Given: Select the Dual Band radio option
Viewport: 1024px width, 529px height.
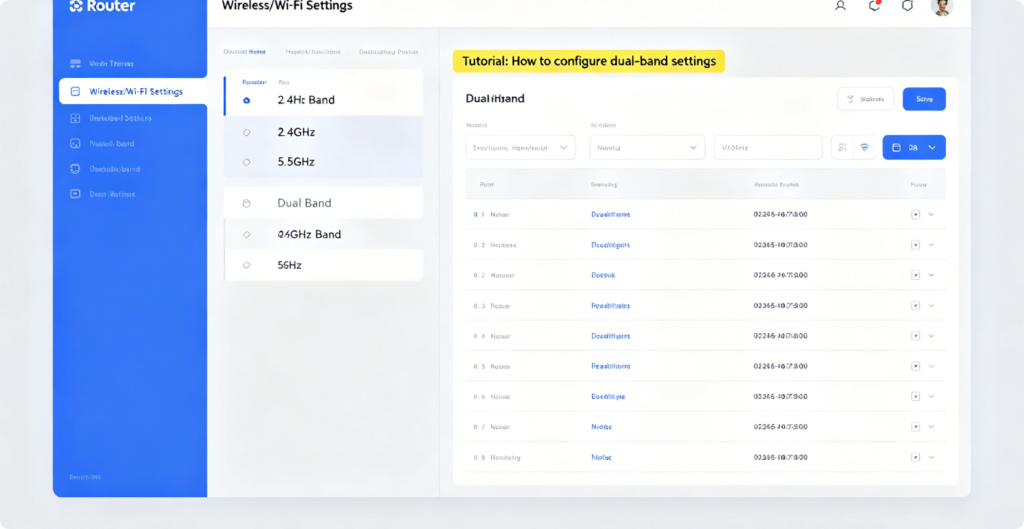Looking at the screenshot, I should pyautogui.click(x=246, y=204).
